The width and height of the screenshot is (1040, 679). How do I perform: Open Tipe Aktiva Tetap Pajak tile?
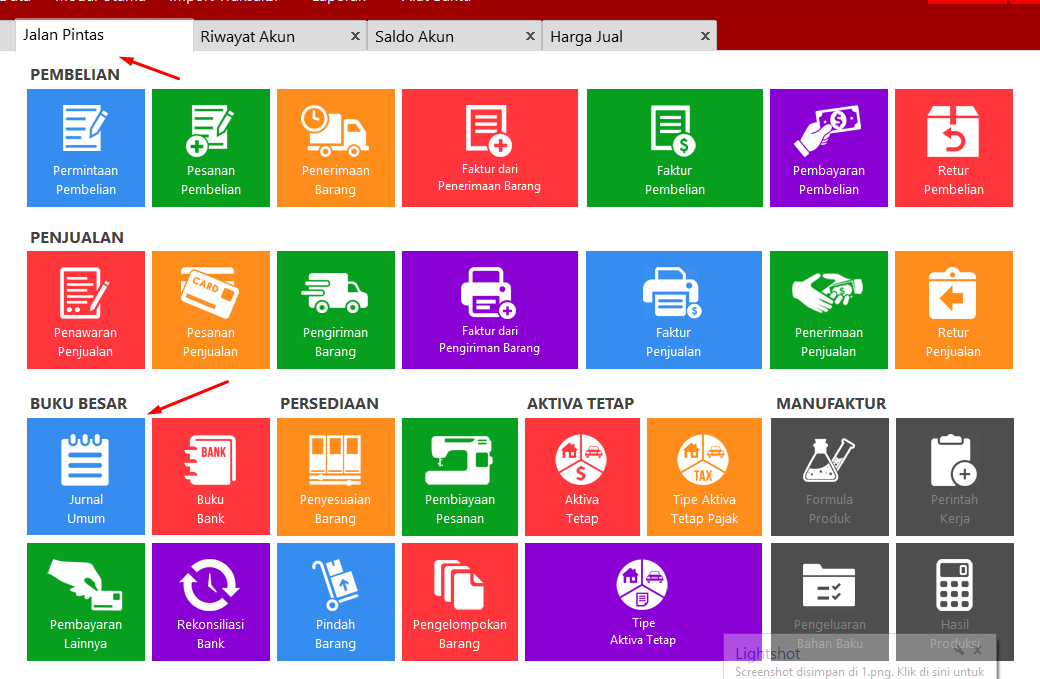[704, 476]
